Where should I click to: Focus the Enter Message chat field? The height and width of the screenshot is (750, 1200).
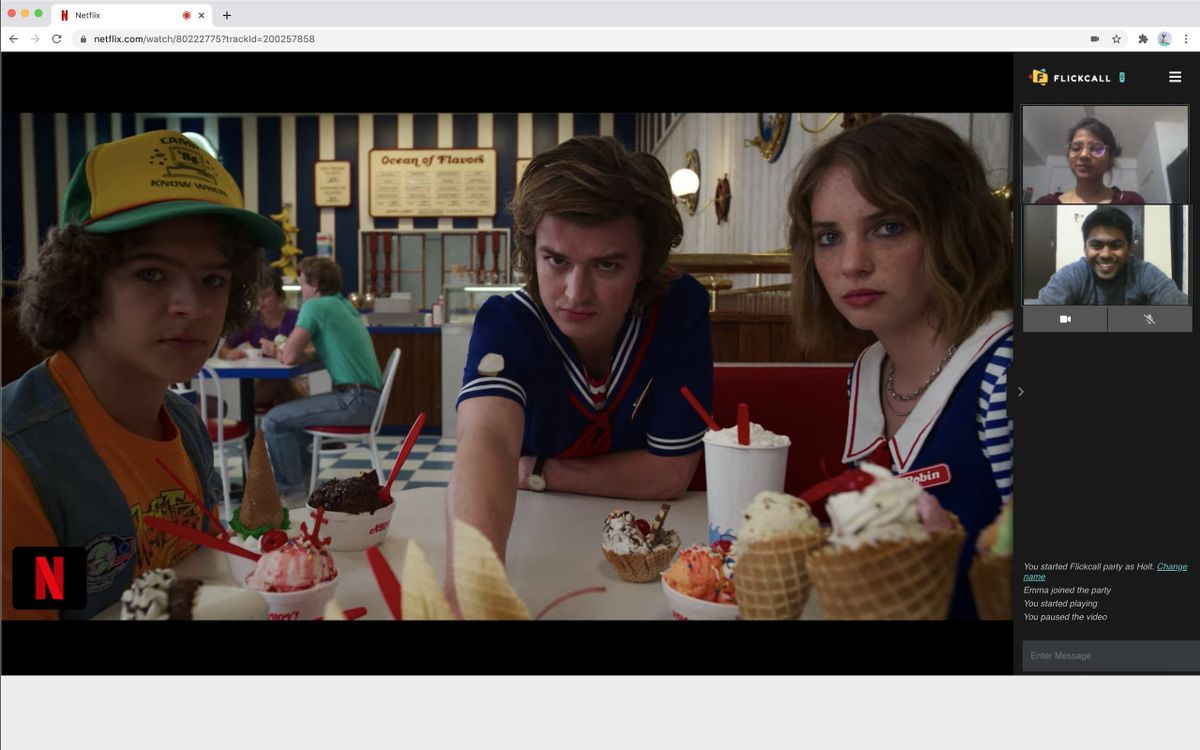pyautogui.click(x=1108, y=656)
